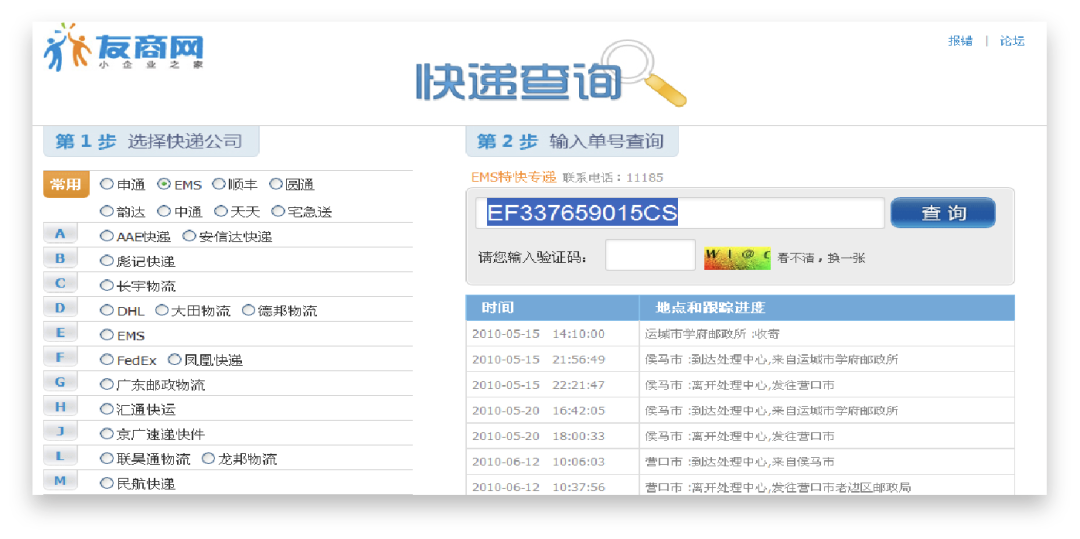Select the 彪记快递 option
This screenshot has height=539, width=1080.
[x=106, y=261]
